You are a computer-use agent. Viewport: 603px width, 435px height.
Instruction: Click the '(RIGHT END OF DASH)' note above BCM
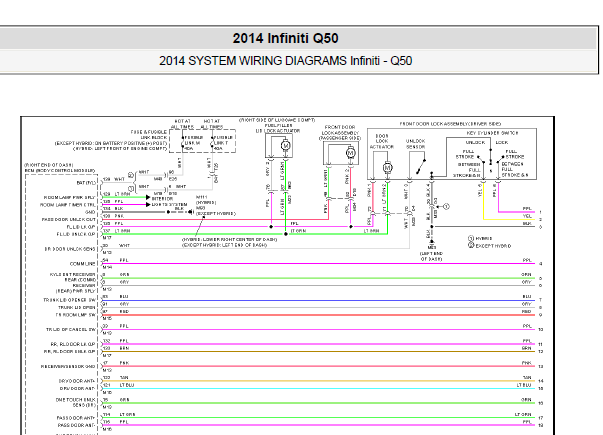tap(49, 165)
